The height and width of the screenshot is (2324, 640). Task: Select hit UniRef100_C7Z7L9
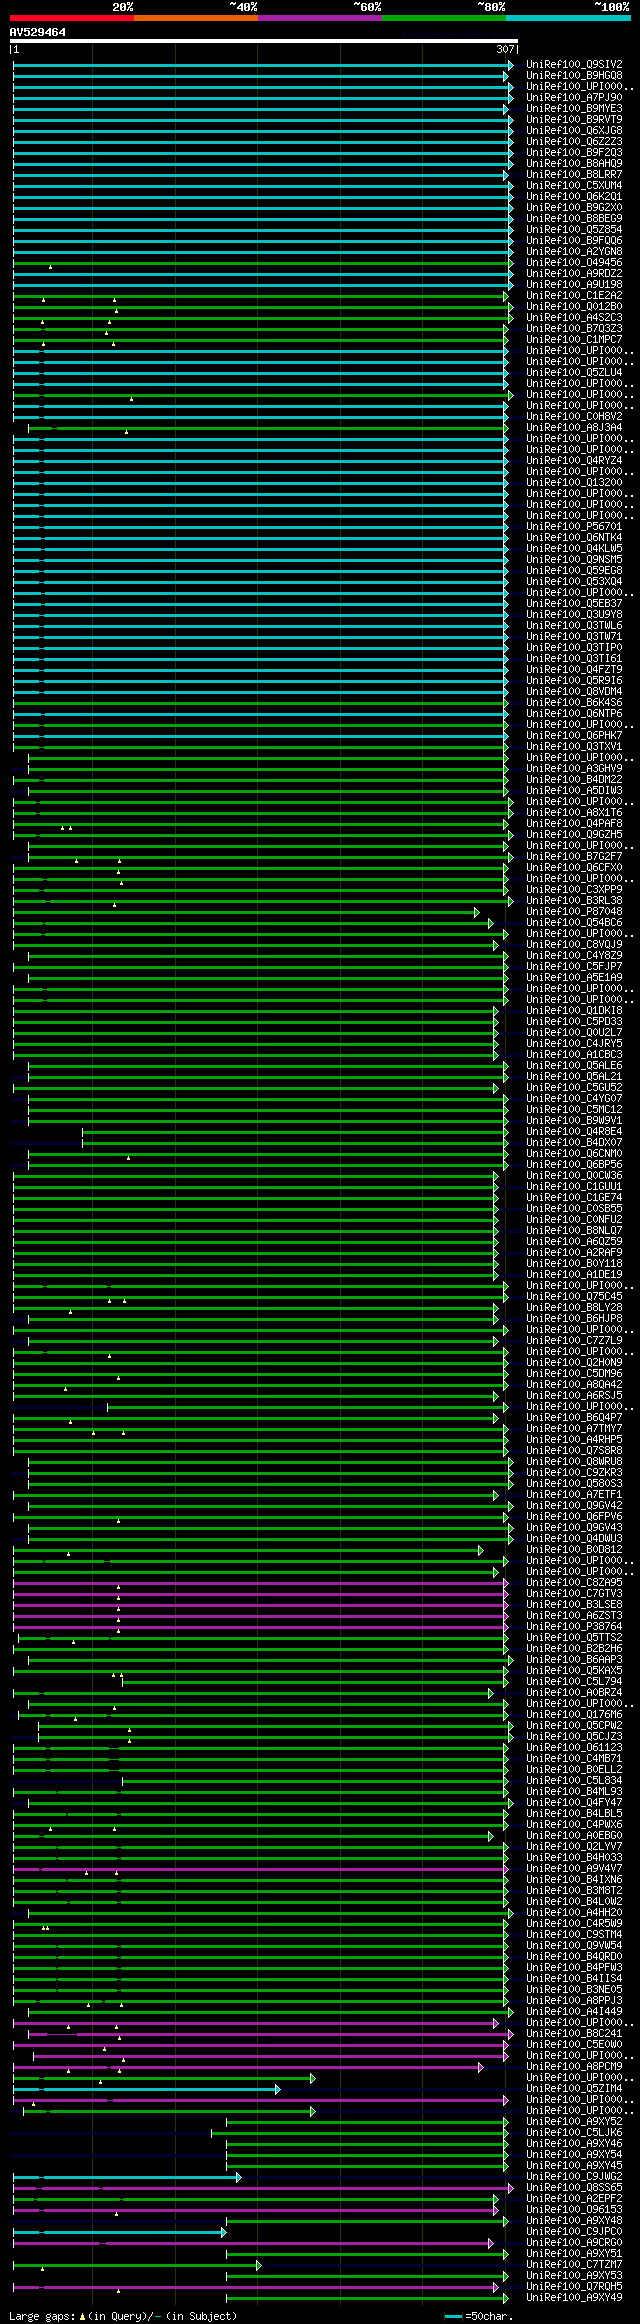coord(574,1341)
